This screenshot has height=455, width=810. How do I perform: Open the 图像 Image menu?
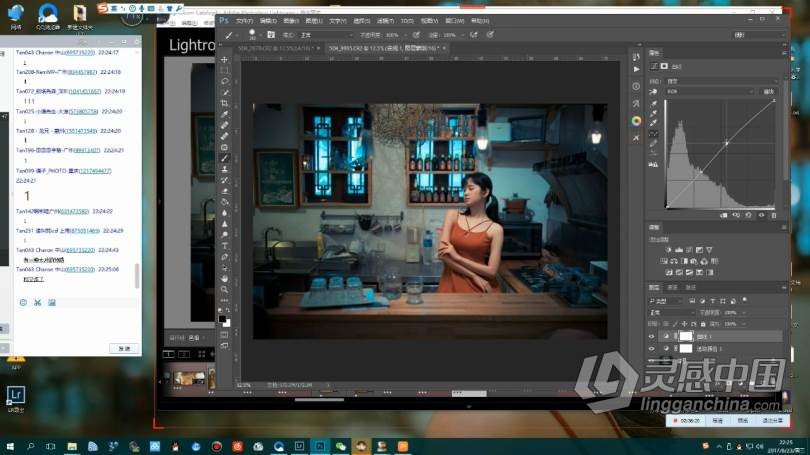[x=291, y=21]
